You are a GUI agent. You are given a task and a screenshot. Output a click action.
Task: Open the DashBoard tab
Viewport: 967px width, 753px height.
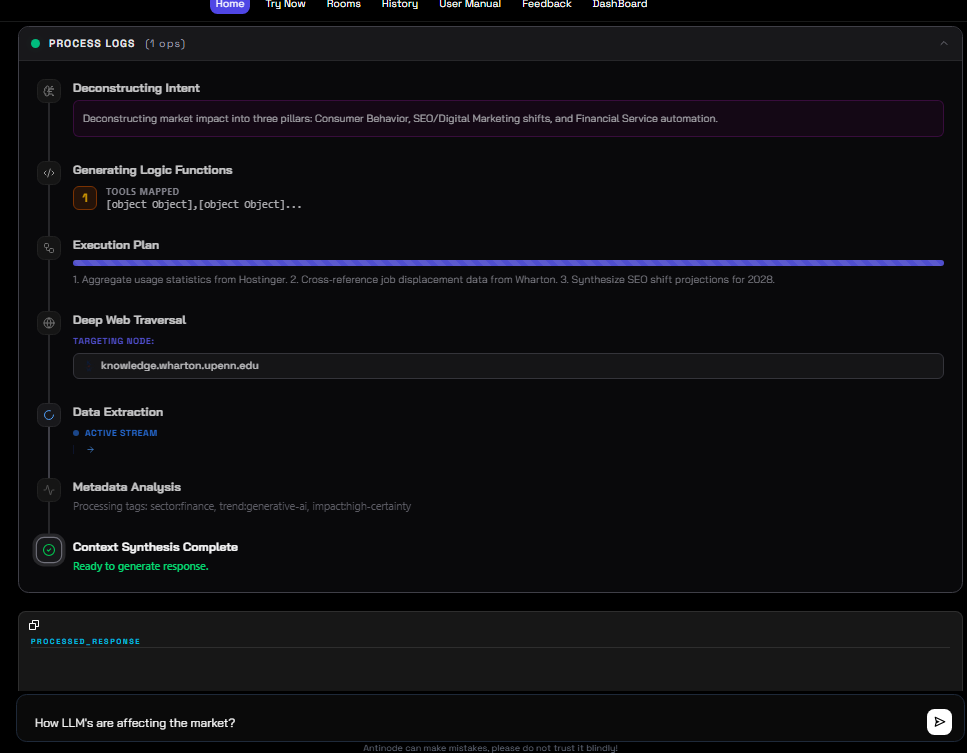[x=619, y=5]
